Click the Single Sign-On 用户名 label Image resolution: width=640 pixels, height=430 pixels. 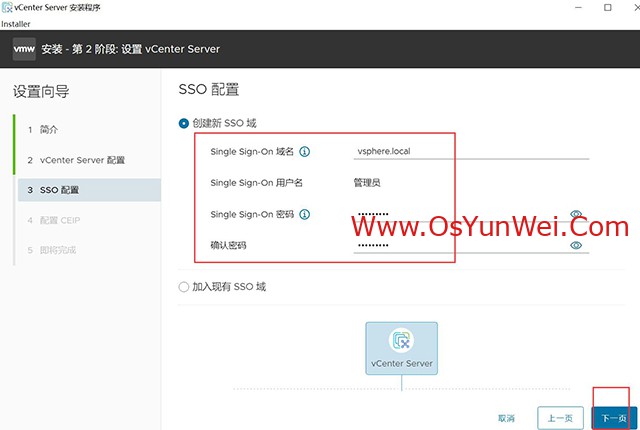coord(256,183)
